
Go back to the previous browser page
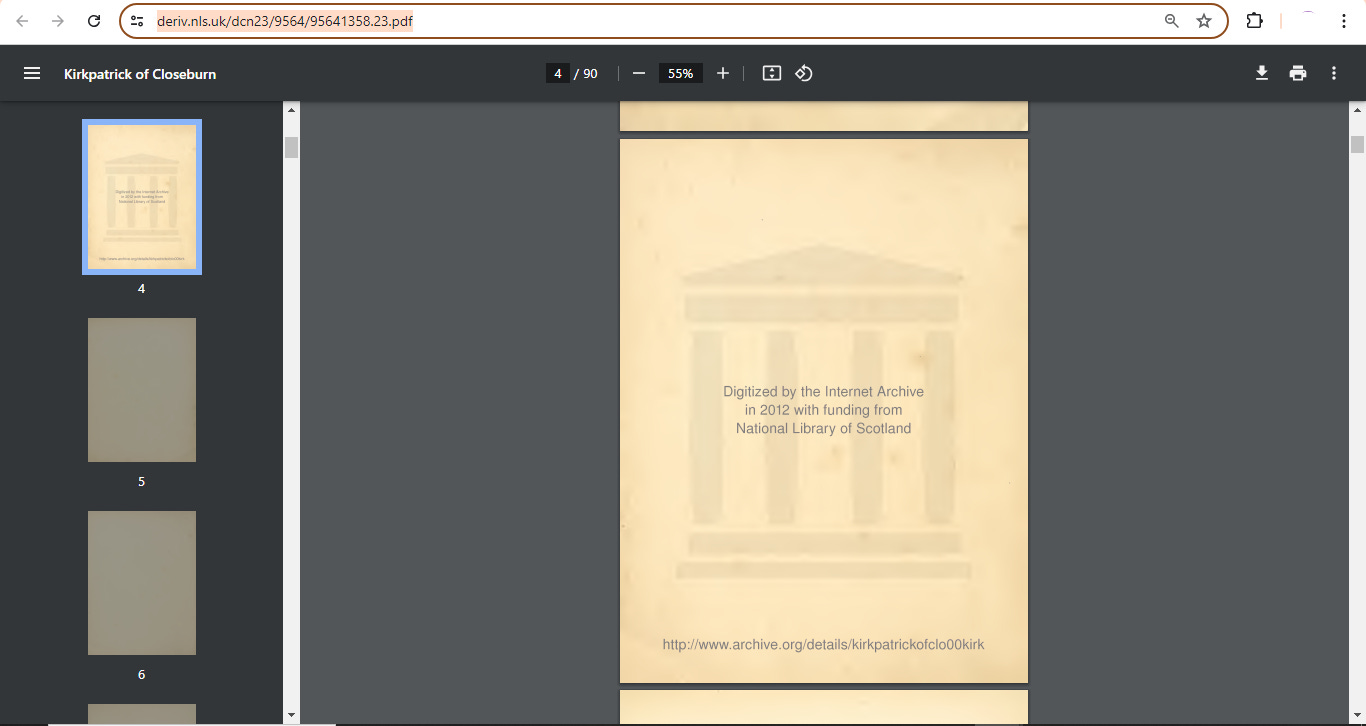pos(22,21)
